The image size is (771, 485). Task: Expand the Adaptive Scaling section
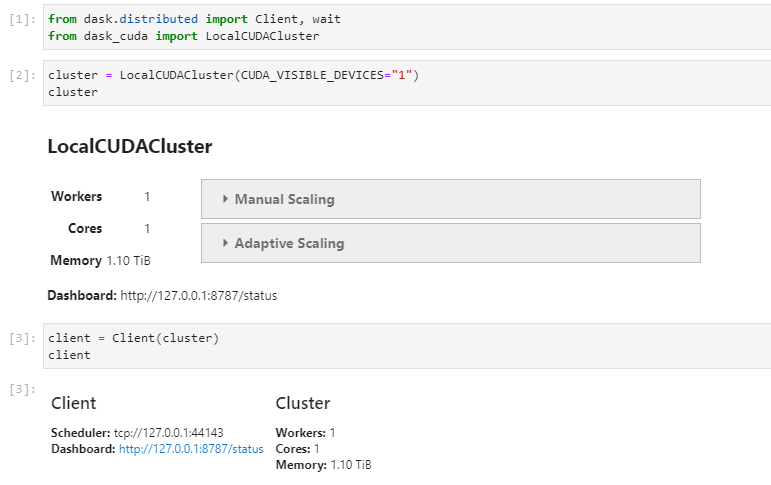click(450, 243)
